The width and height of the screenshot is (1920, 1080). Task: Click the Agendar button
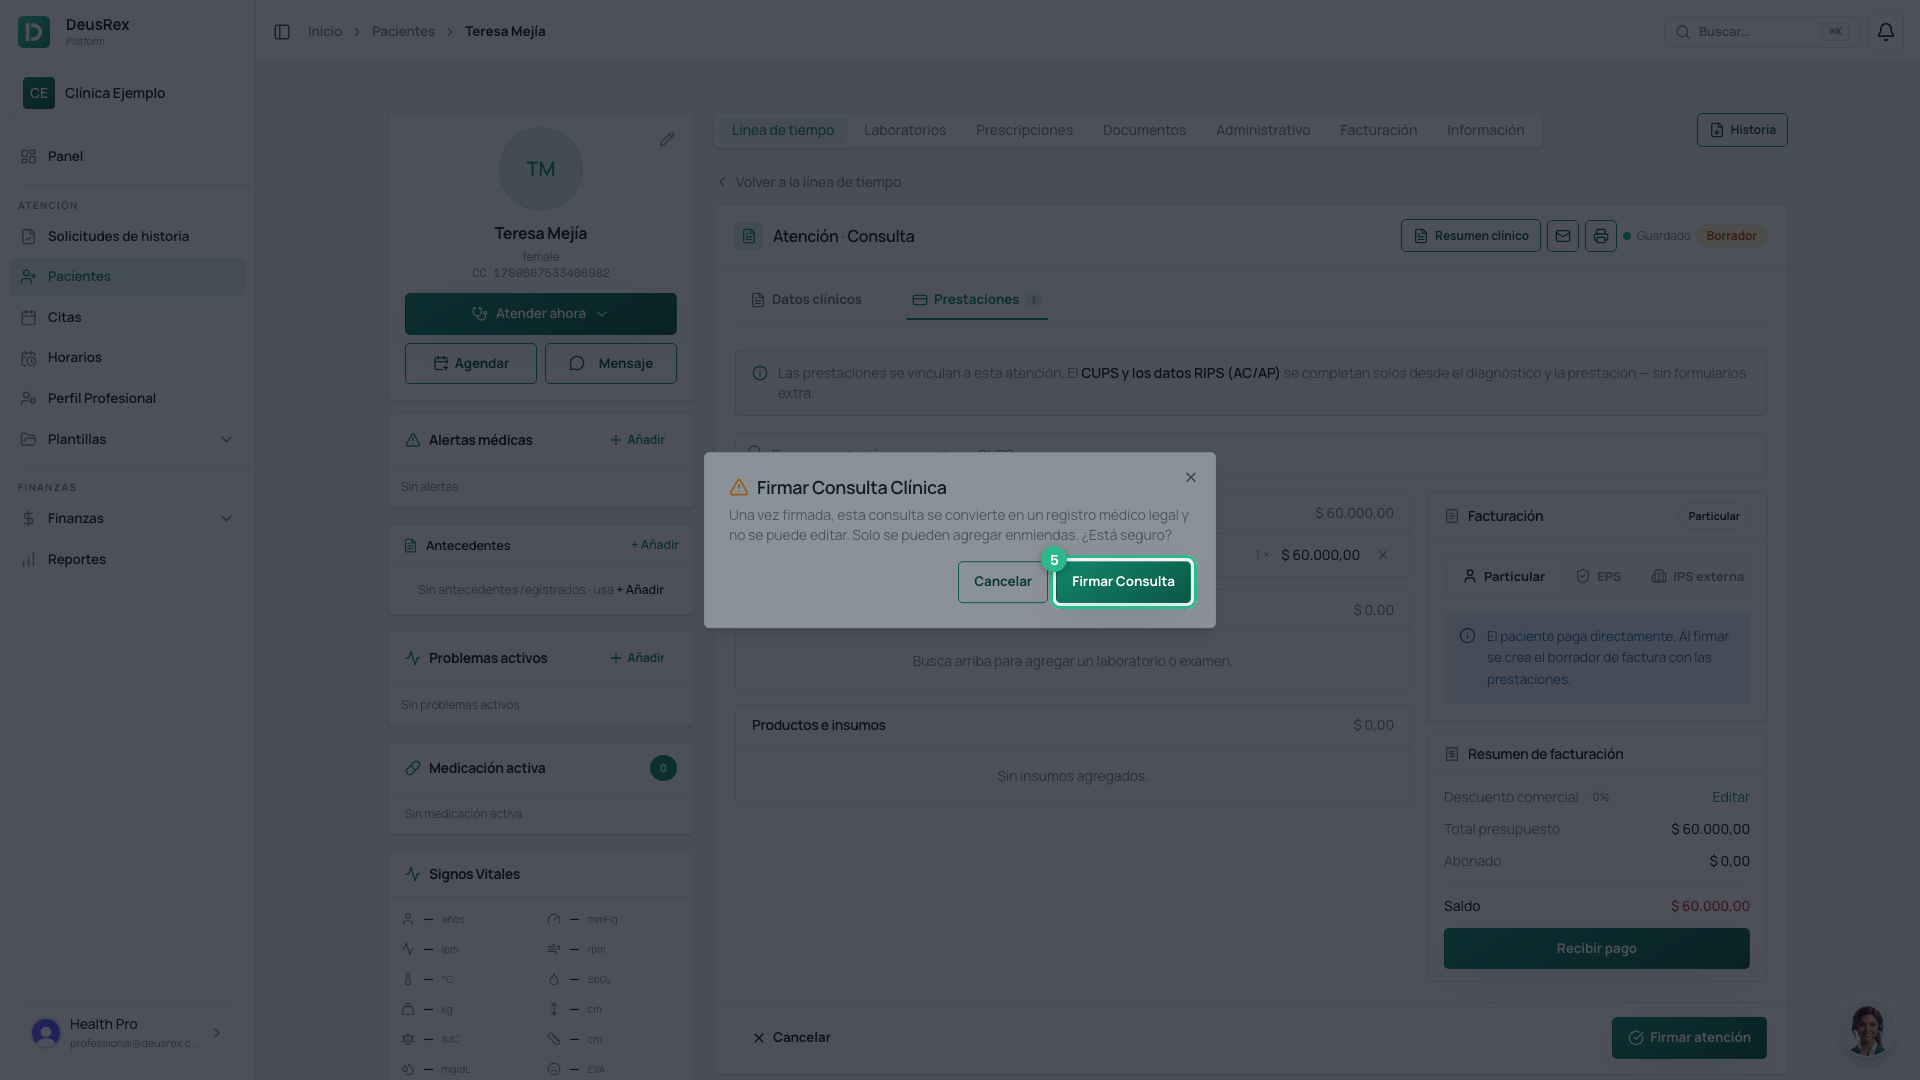pyautogui.click(x=471, y=364)
